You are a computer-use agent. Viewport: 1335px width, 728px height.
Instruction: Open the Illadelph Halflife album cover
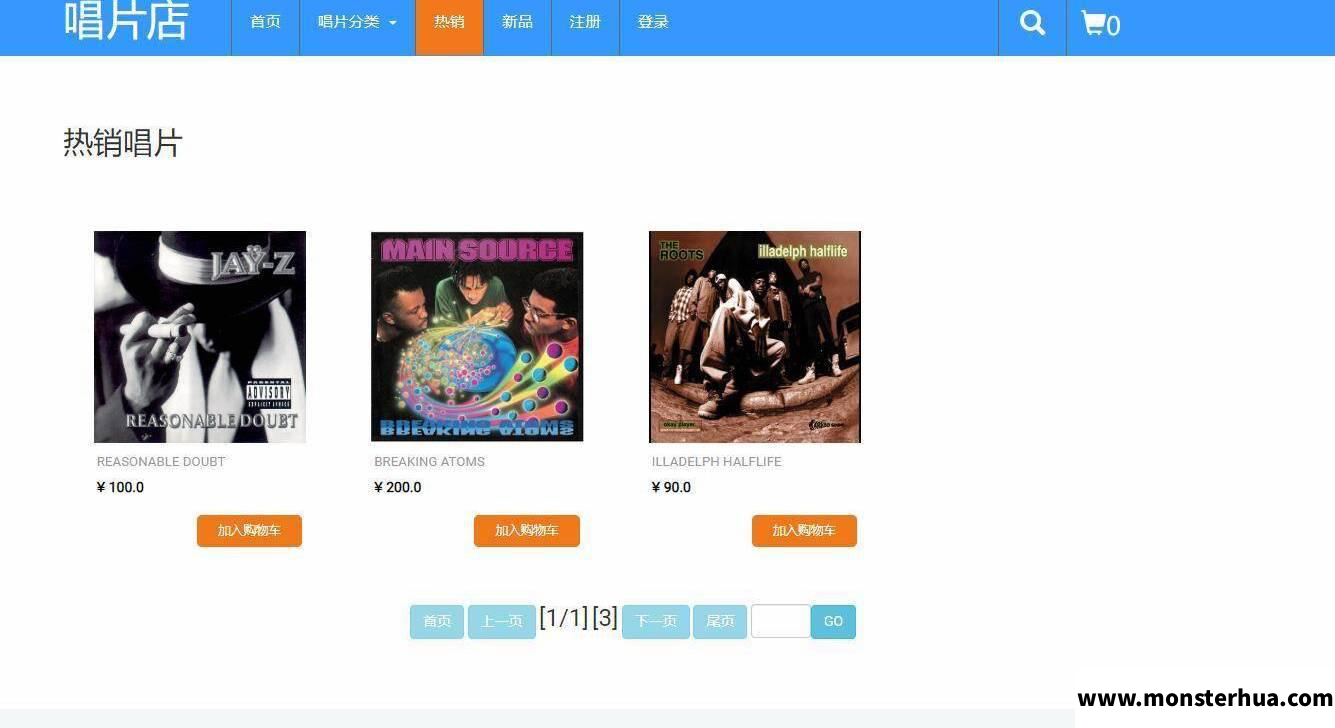tap(755, 337)
